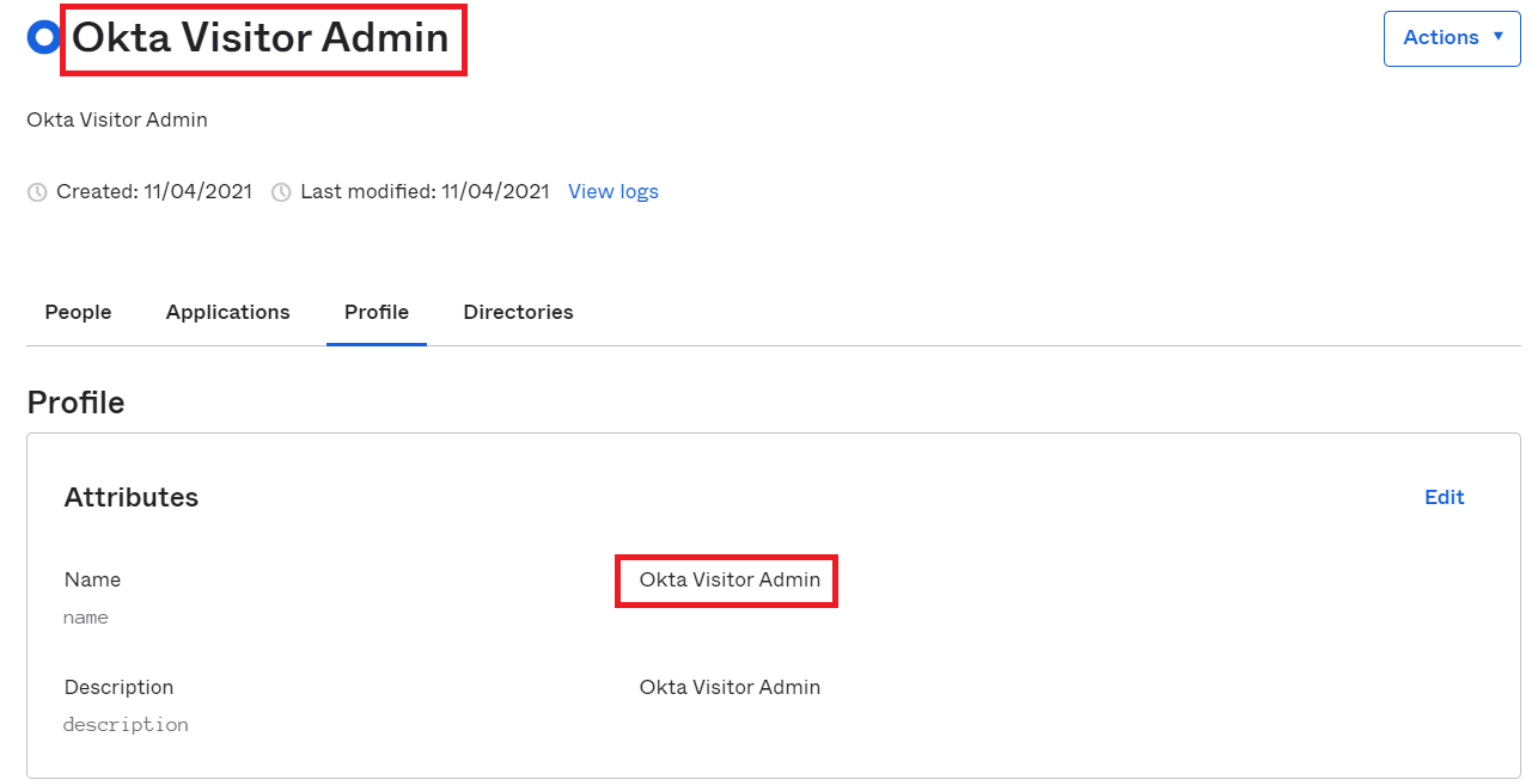Open the View logs link

613,191
